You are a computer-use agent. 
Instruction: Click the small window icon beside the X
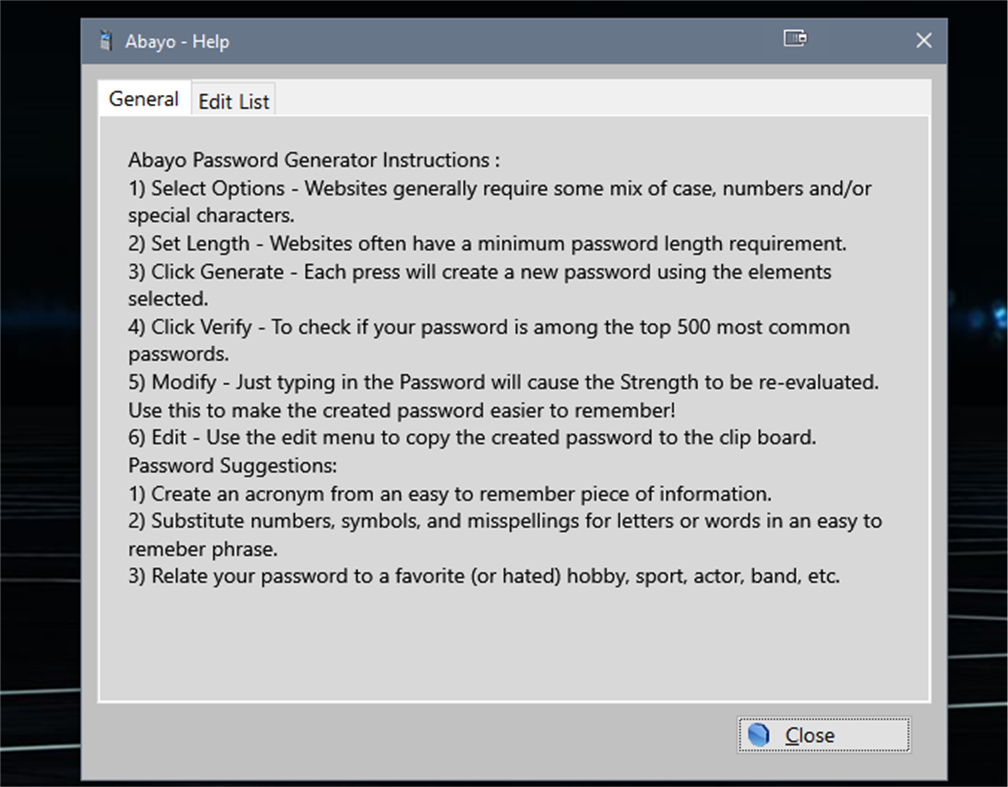tap(795, 39)
